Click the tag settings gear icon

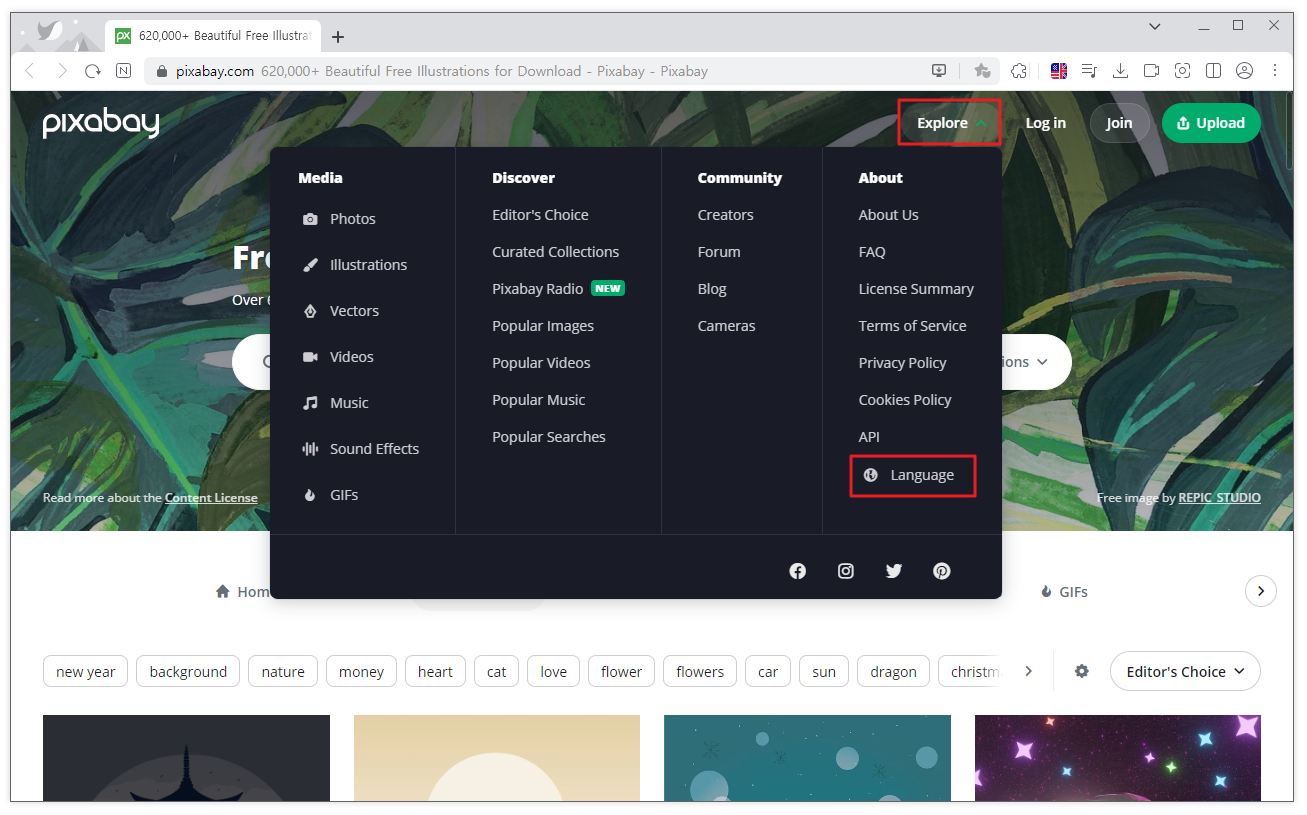point(1081,671)
